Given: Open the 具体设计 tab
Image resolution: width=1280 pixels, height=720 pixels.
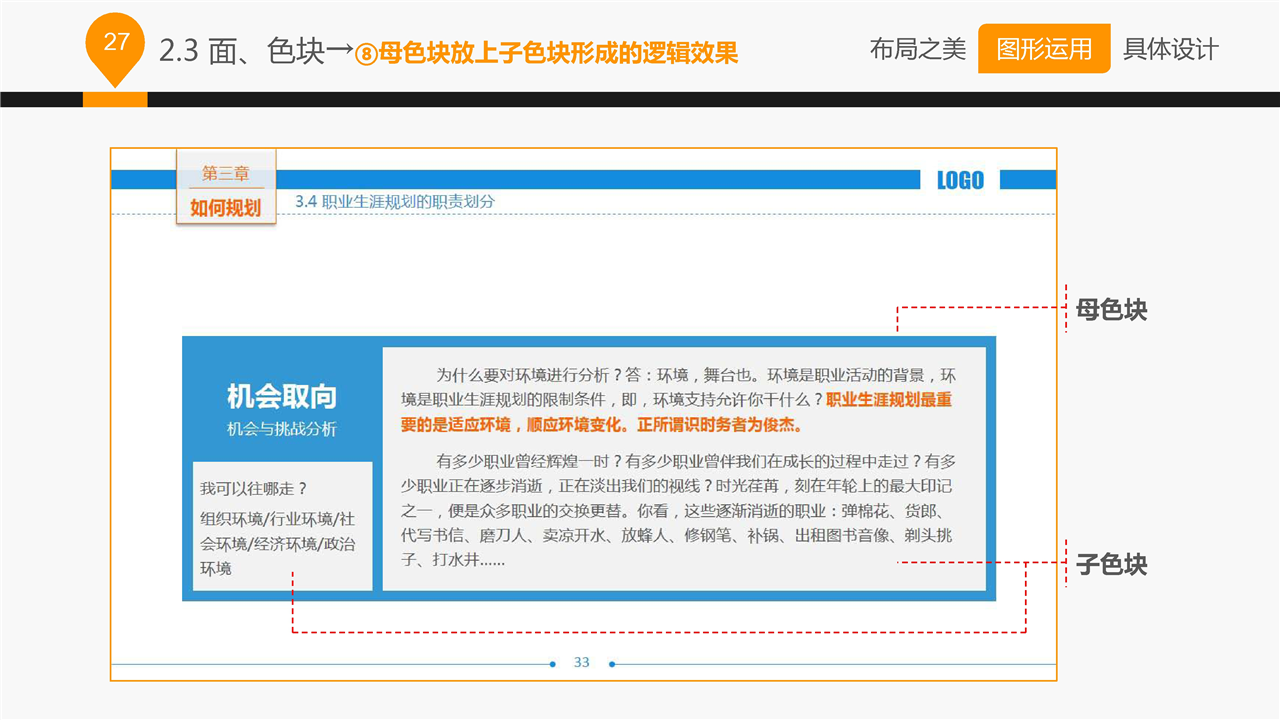Looking at the screenshot, I should [x=1170, y=49].
